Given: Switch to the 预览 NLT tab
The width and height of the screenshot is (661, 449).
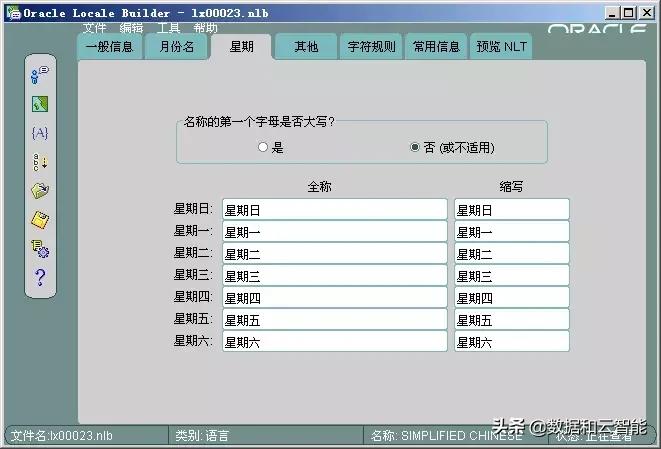Looking at the screenshot, I should (x=501, y=46).
